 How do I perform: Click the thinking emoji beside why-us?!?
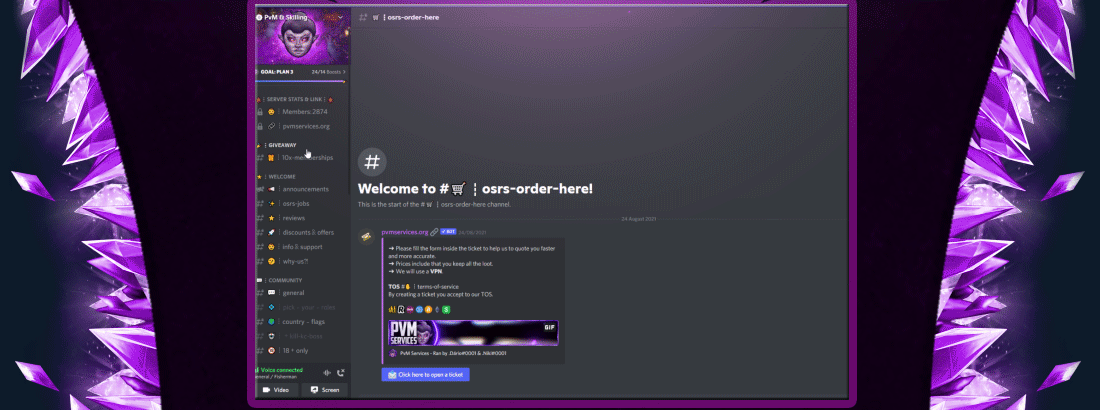271,261
